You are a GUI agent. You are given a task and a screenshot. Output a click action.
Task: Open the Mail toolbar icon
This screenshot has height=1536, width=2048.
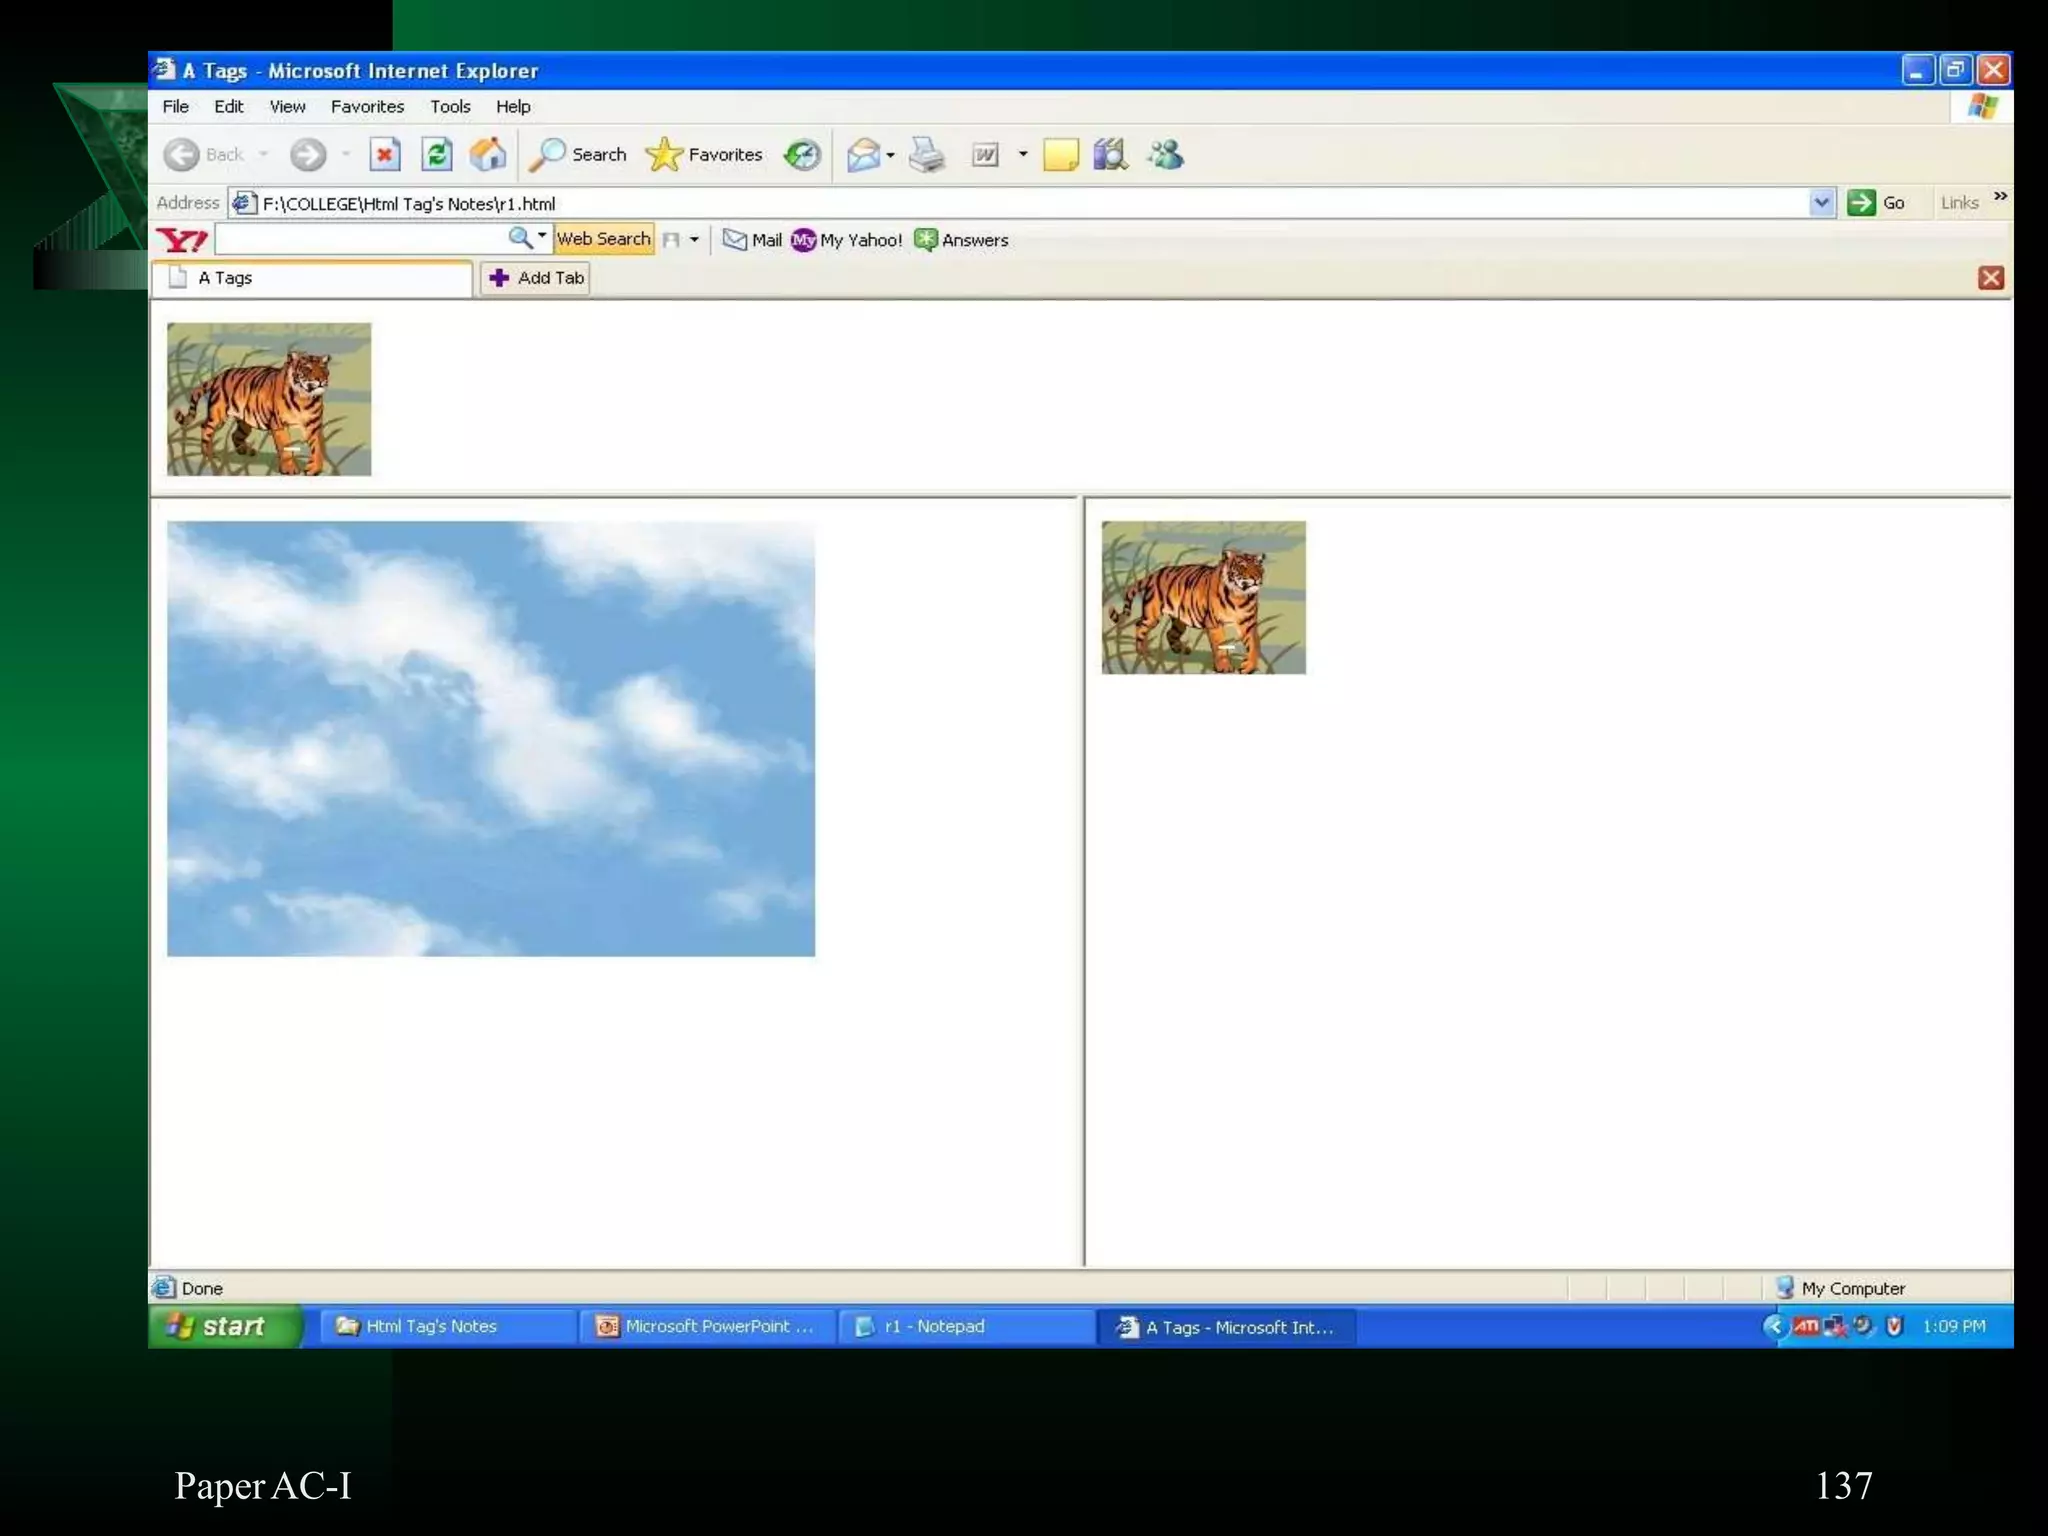click(x=862, y=155)
